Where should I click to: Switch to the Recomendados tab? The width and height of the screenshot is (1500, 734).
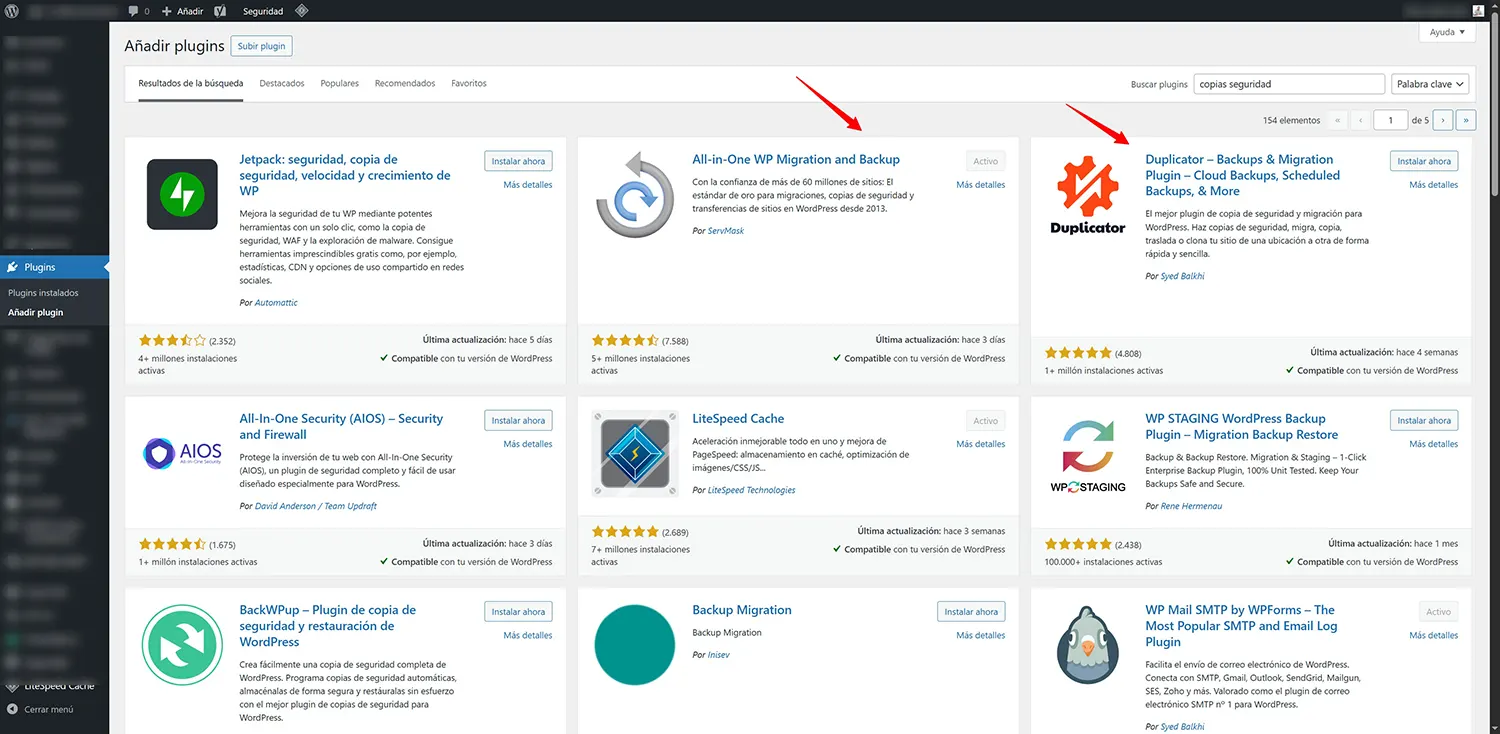[405, 83]
